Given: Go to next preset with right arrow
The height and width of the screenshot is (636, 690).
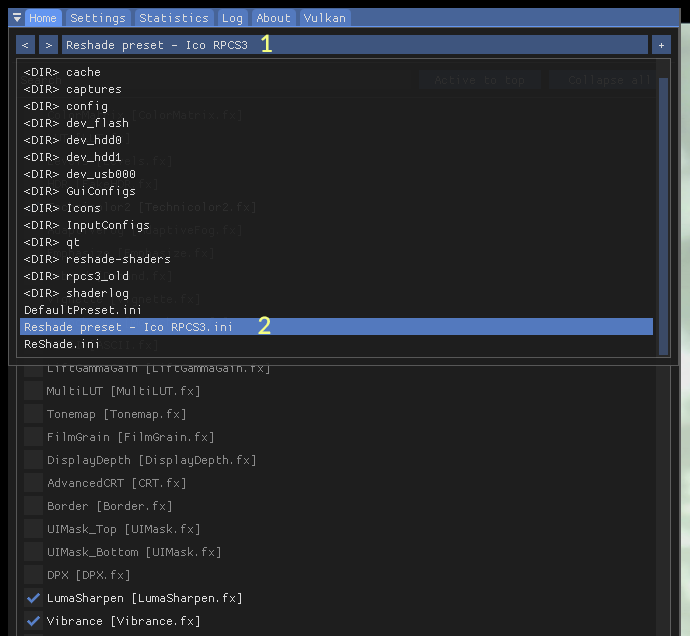Looking at the screenshot, I should coord(48,45).
